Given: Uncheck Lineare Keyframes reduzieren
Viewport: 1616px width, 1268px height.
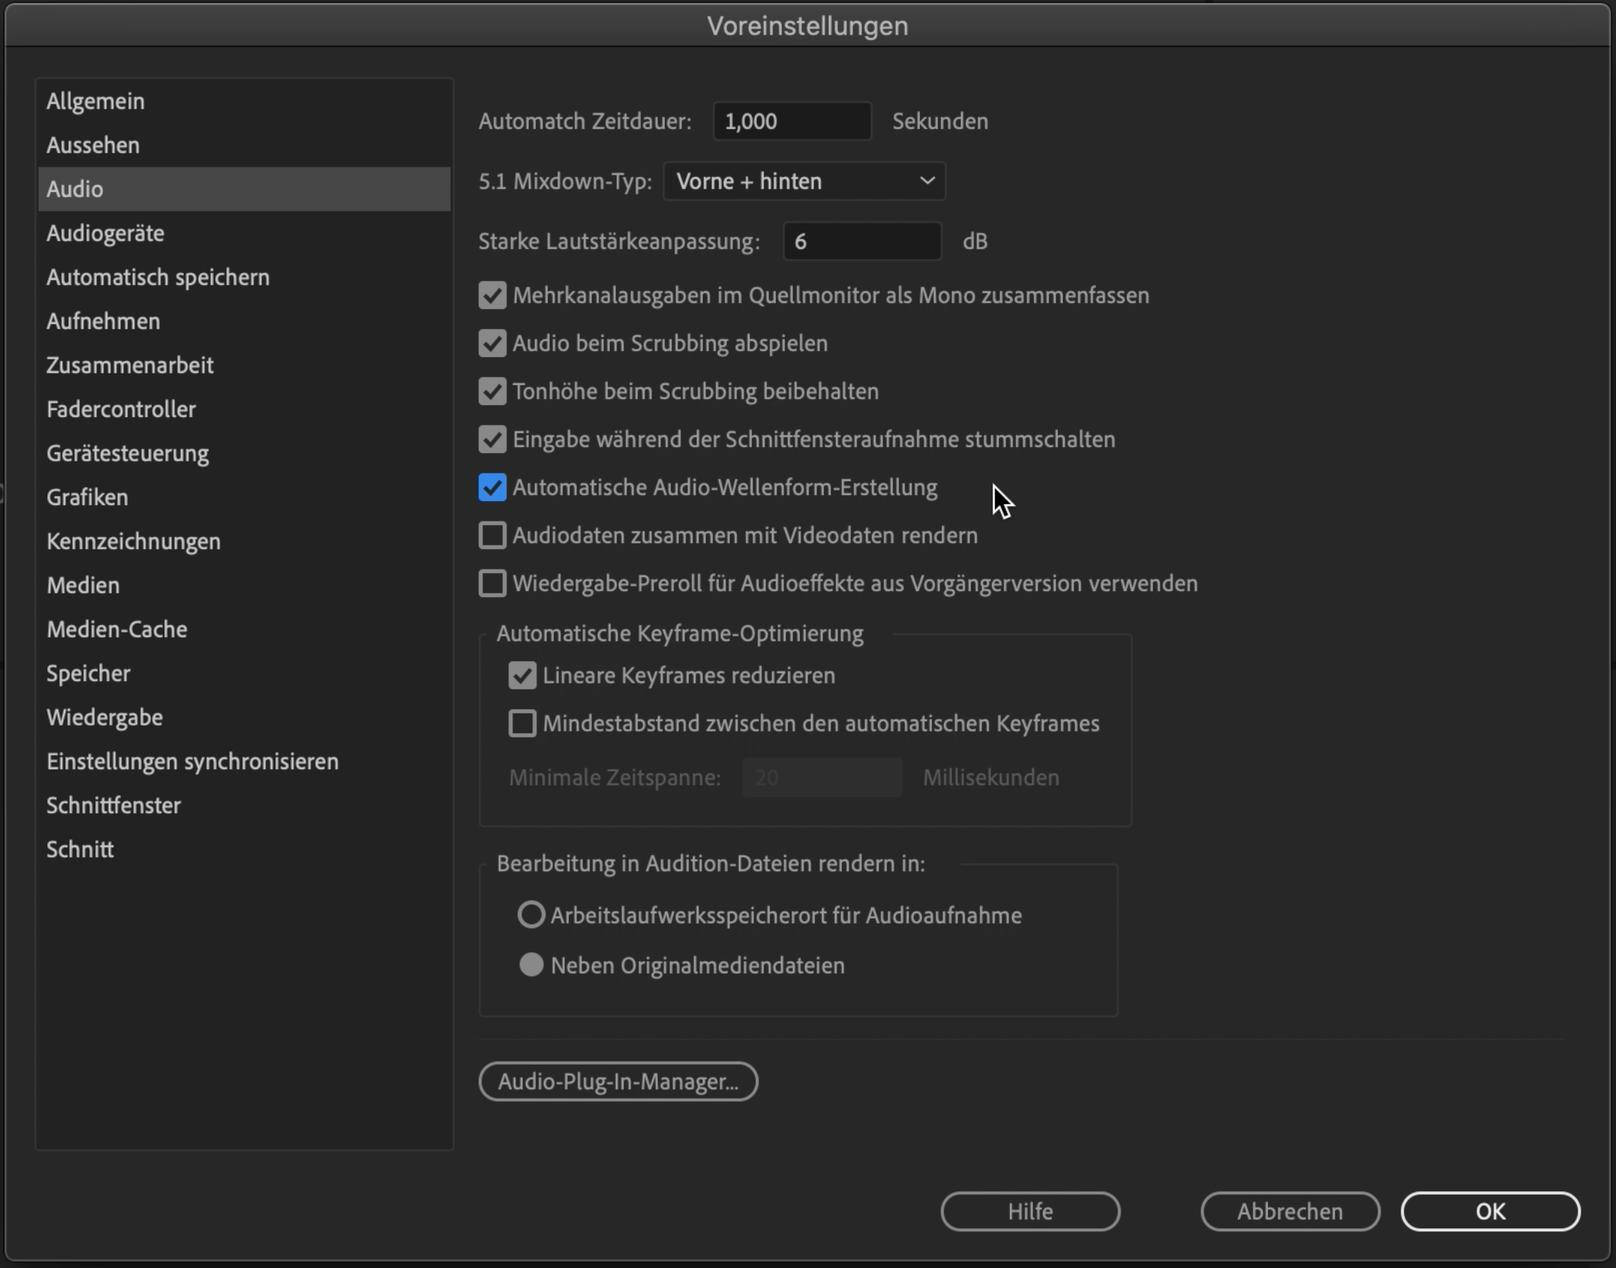Looking at the screenshot, I should (522, 675).
